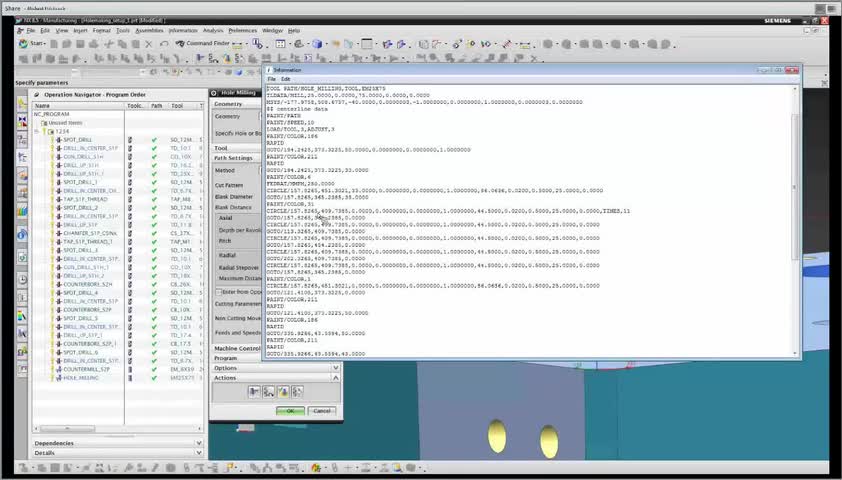The height and width of the screenshot is (480, 842).
Task: Click List icon in Actions section
Action: coord(297,392)
